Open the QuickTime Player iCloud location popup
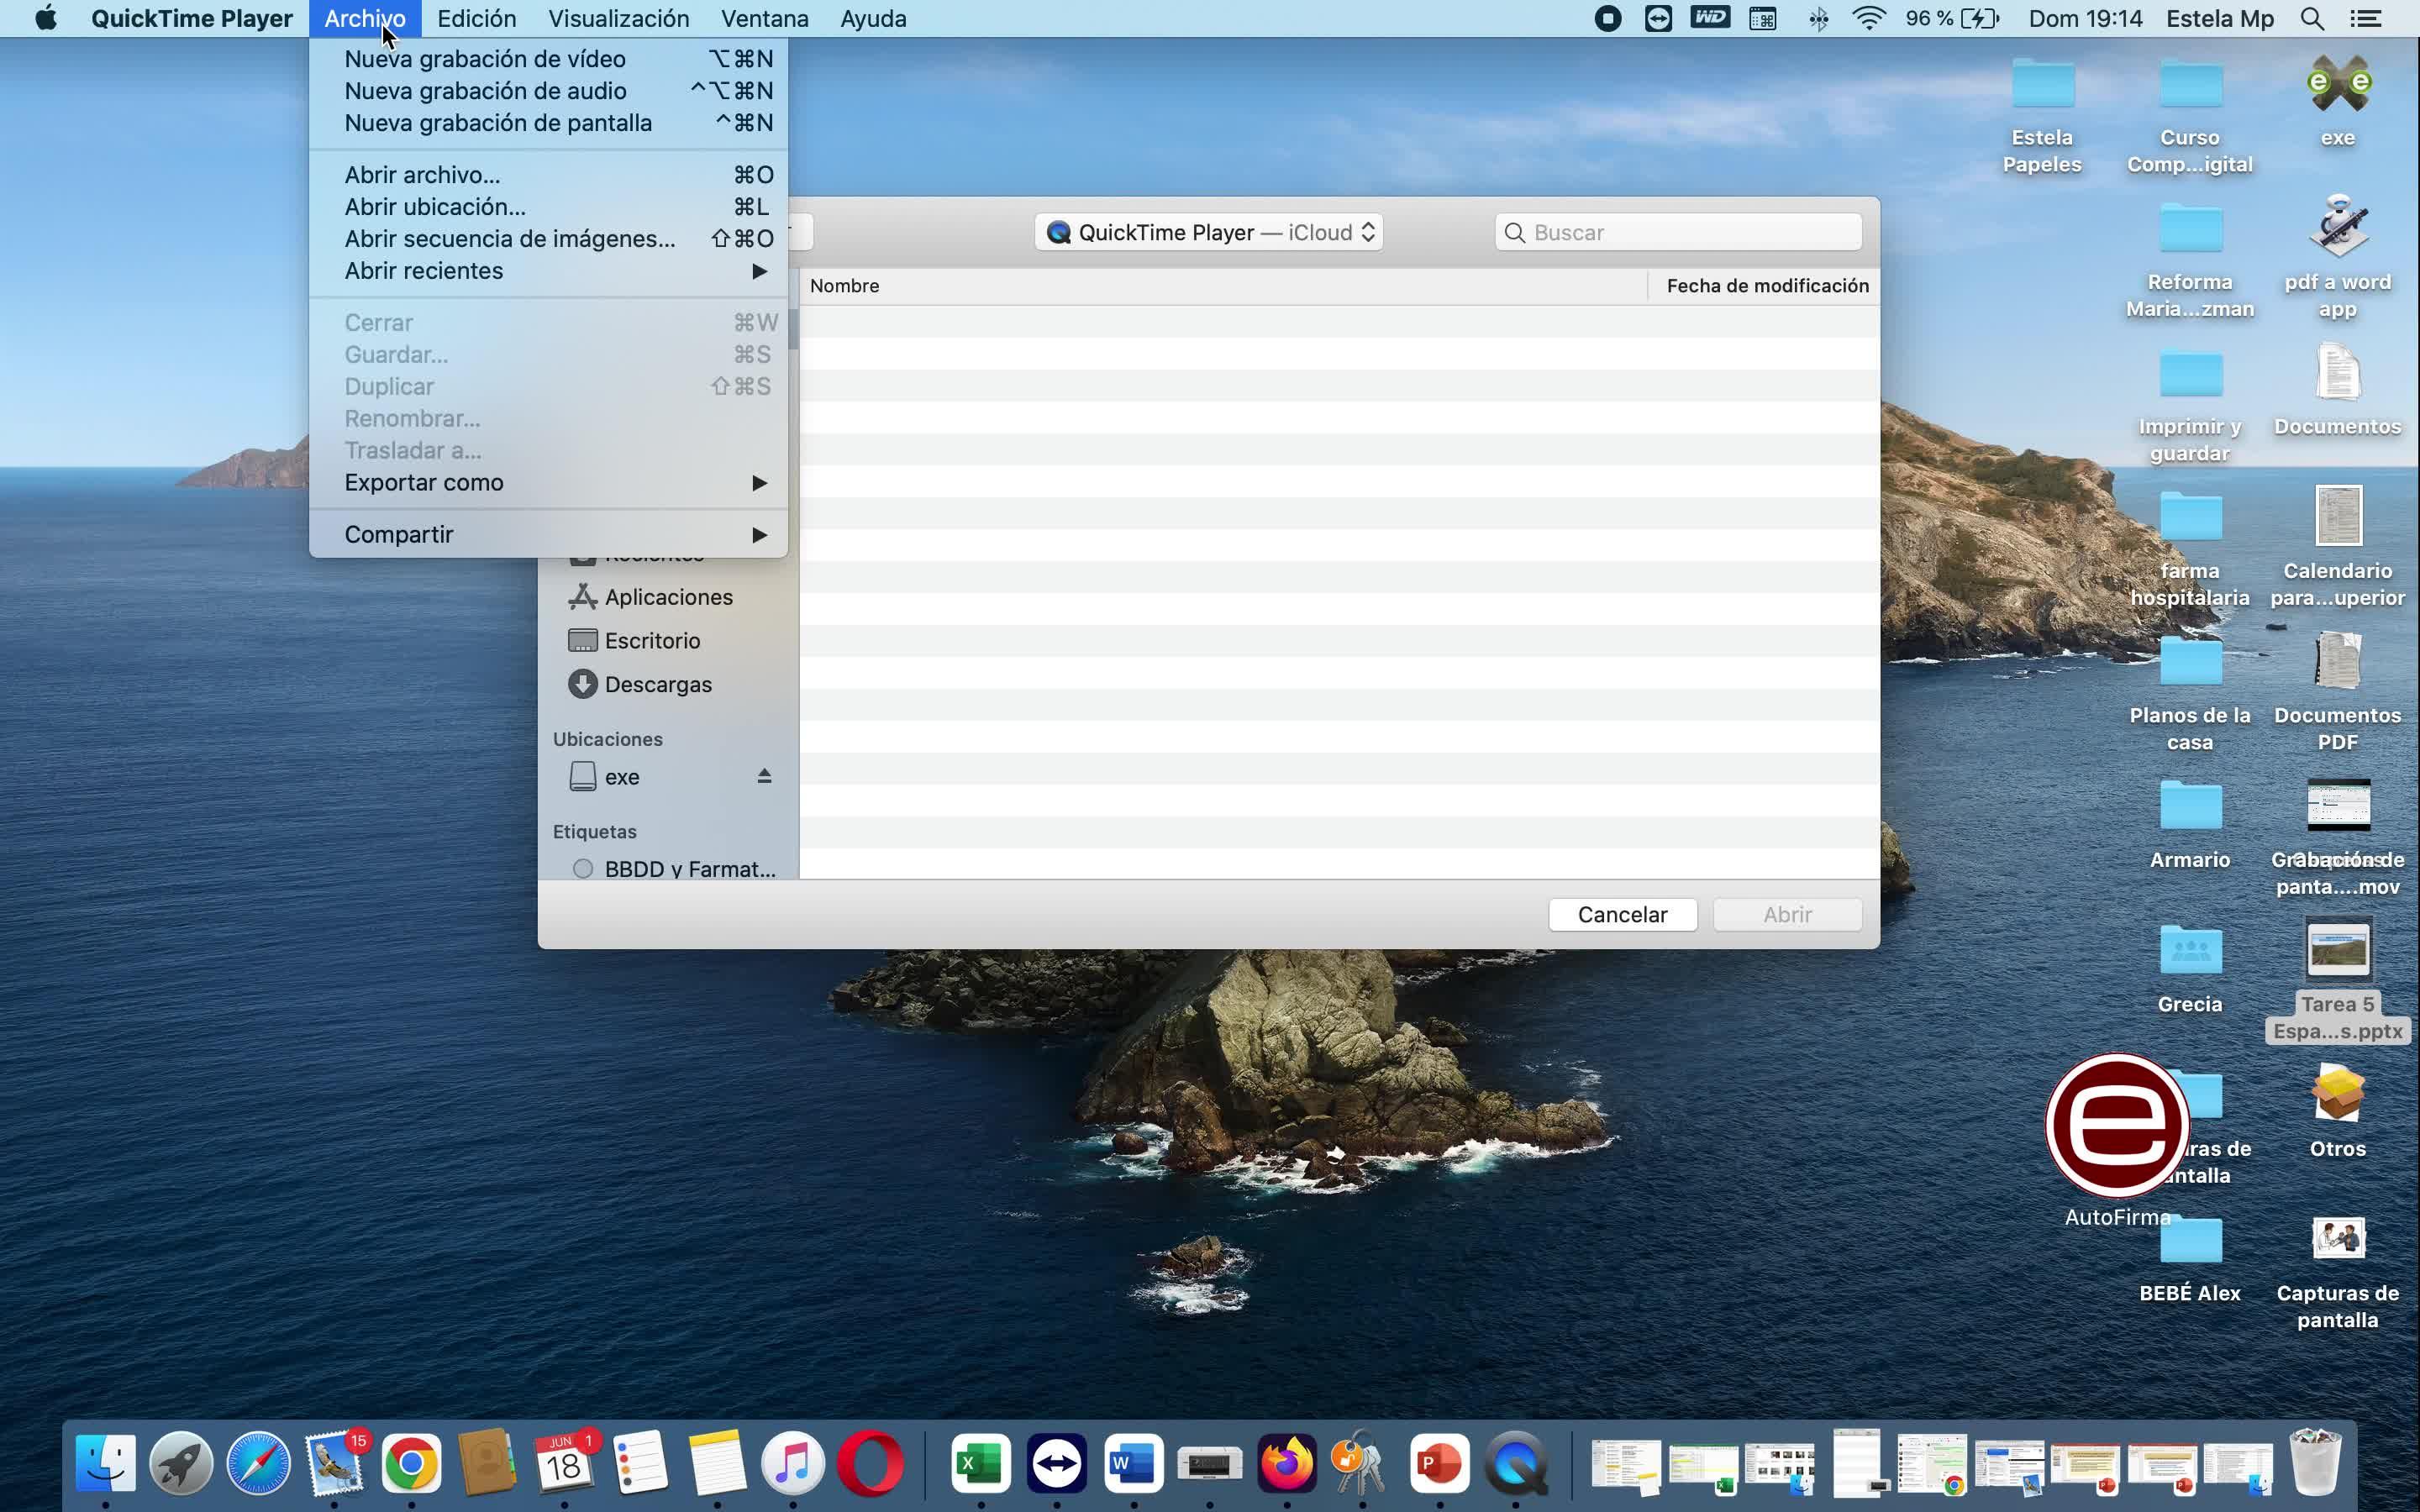Viewport: 2420px width, 1512px height. click(1208, 232)
